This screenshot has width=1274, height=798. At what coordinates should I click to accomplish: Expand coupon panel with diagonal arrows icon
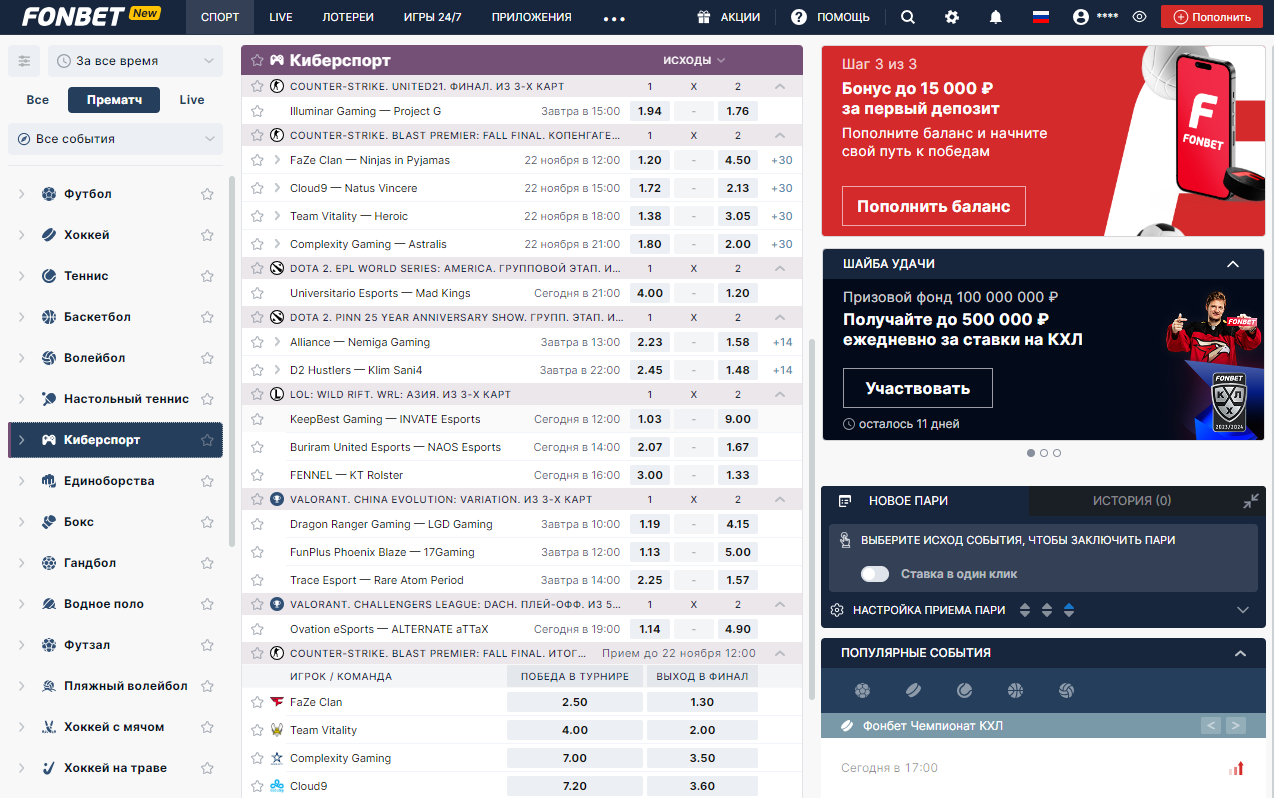[1251, 501]
